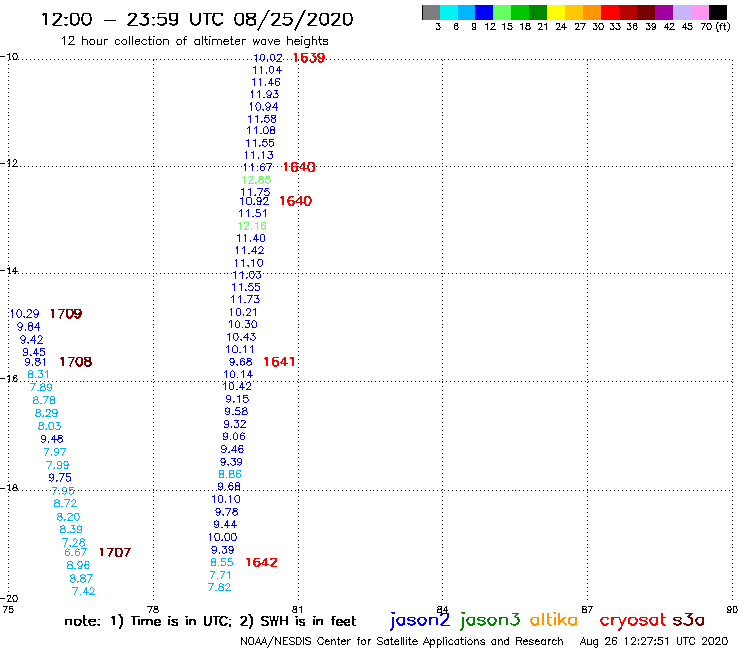
Task: Click the 7.82 wave height value
Action: [x=219, y=587]
